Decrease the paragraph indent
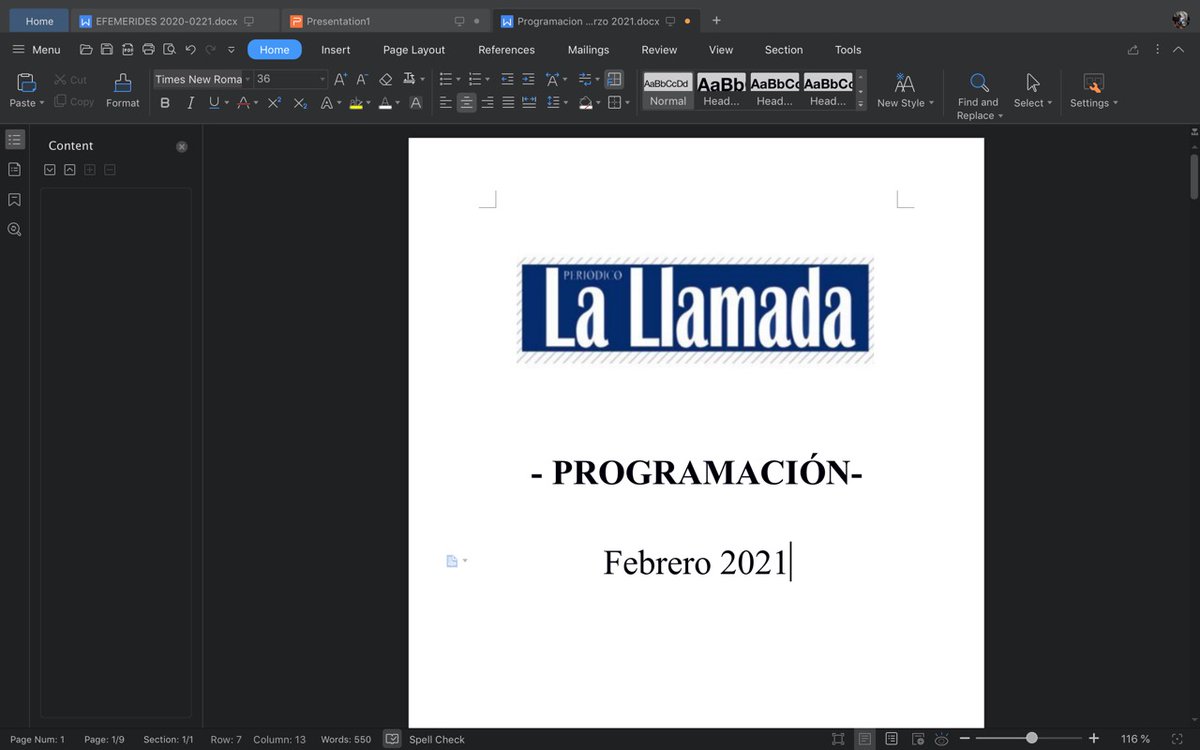 [507, 79]
